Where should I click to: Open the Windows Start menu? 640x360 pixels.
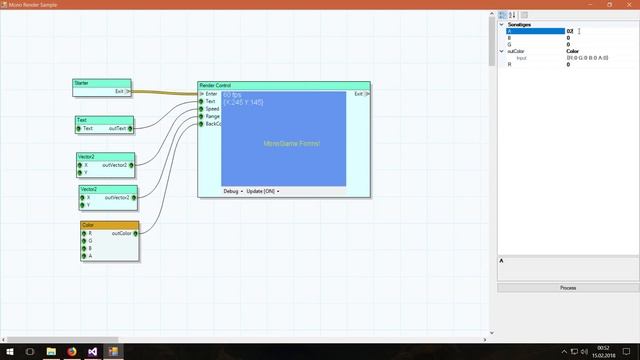pos(10,351)
